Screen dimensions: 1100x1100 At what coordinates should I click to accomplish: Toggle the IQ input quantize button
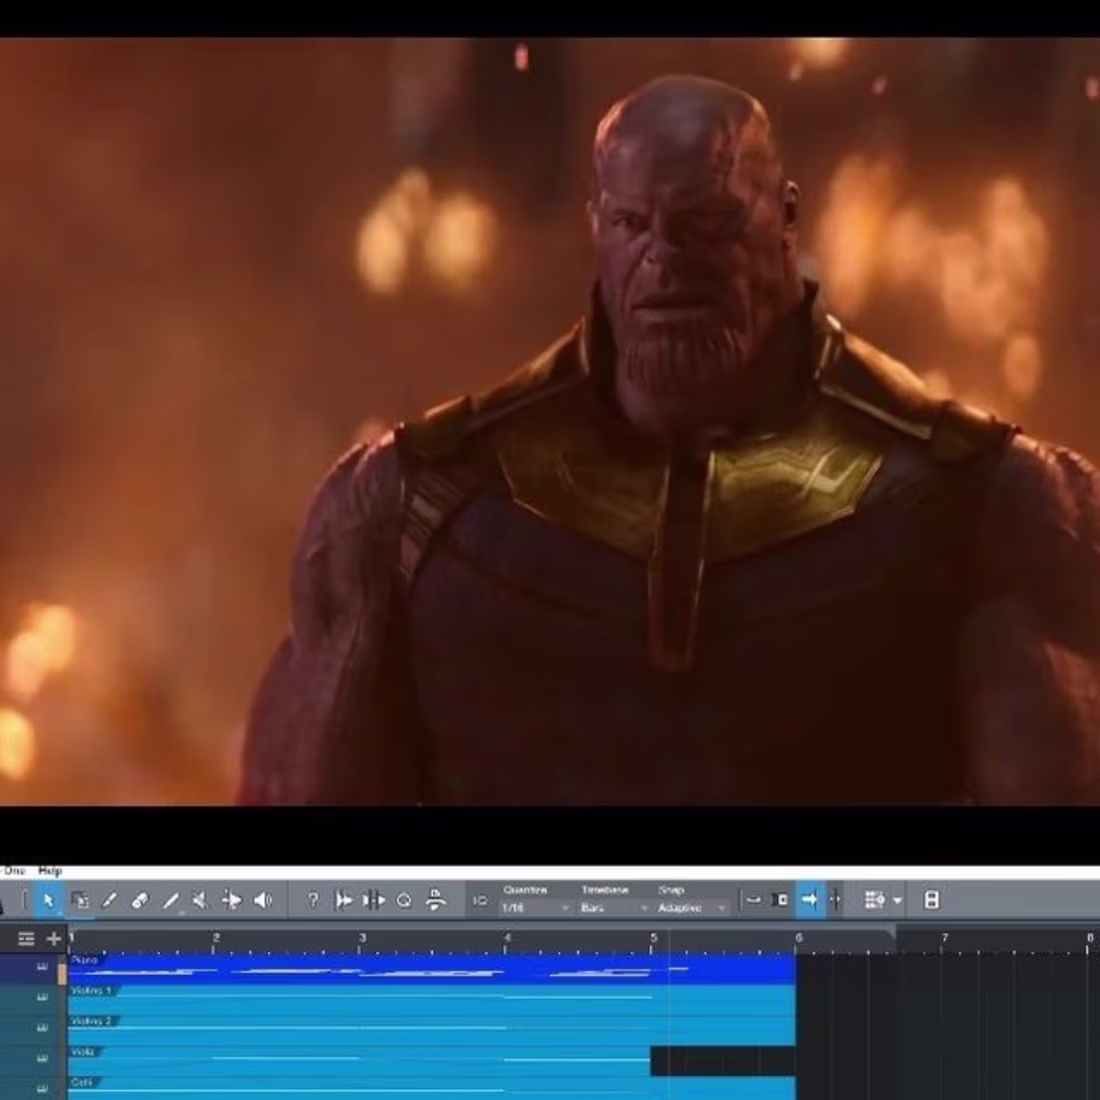pos(480,901)
